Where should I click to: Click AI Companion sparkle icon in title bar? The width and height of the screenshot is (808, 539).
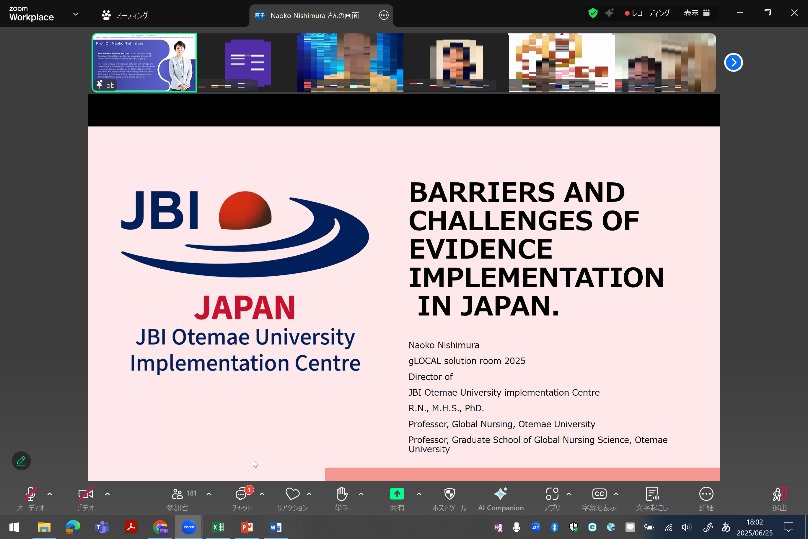[610, 13]
